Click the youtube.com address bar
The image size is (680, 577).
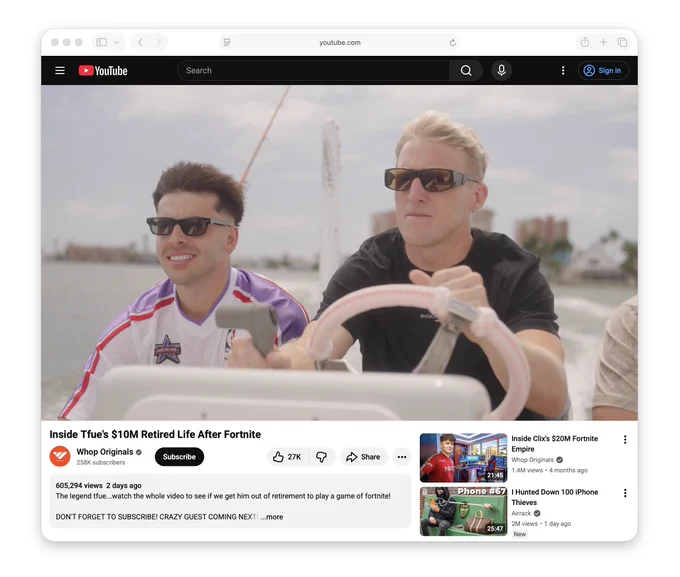pos(340,42)
